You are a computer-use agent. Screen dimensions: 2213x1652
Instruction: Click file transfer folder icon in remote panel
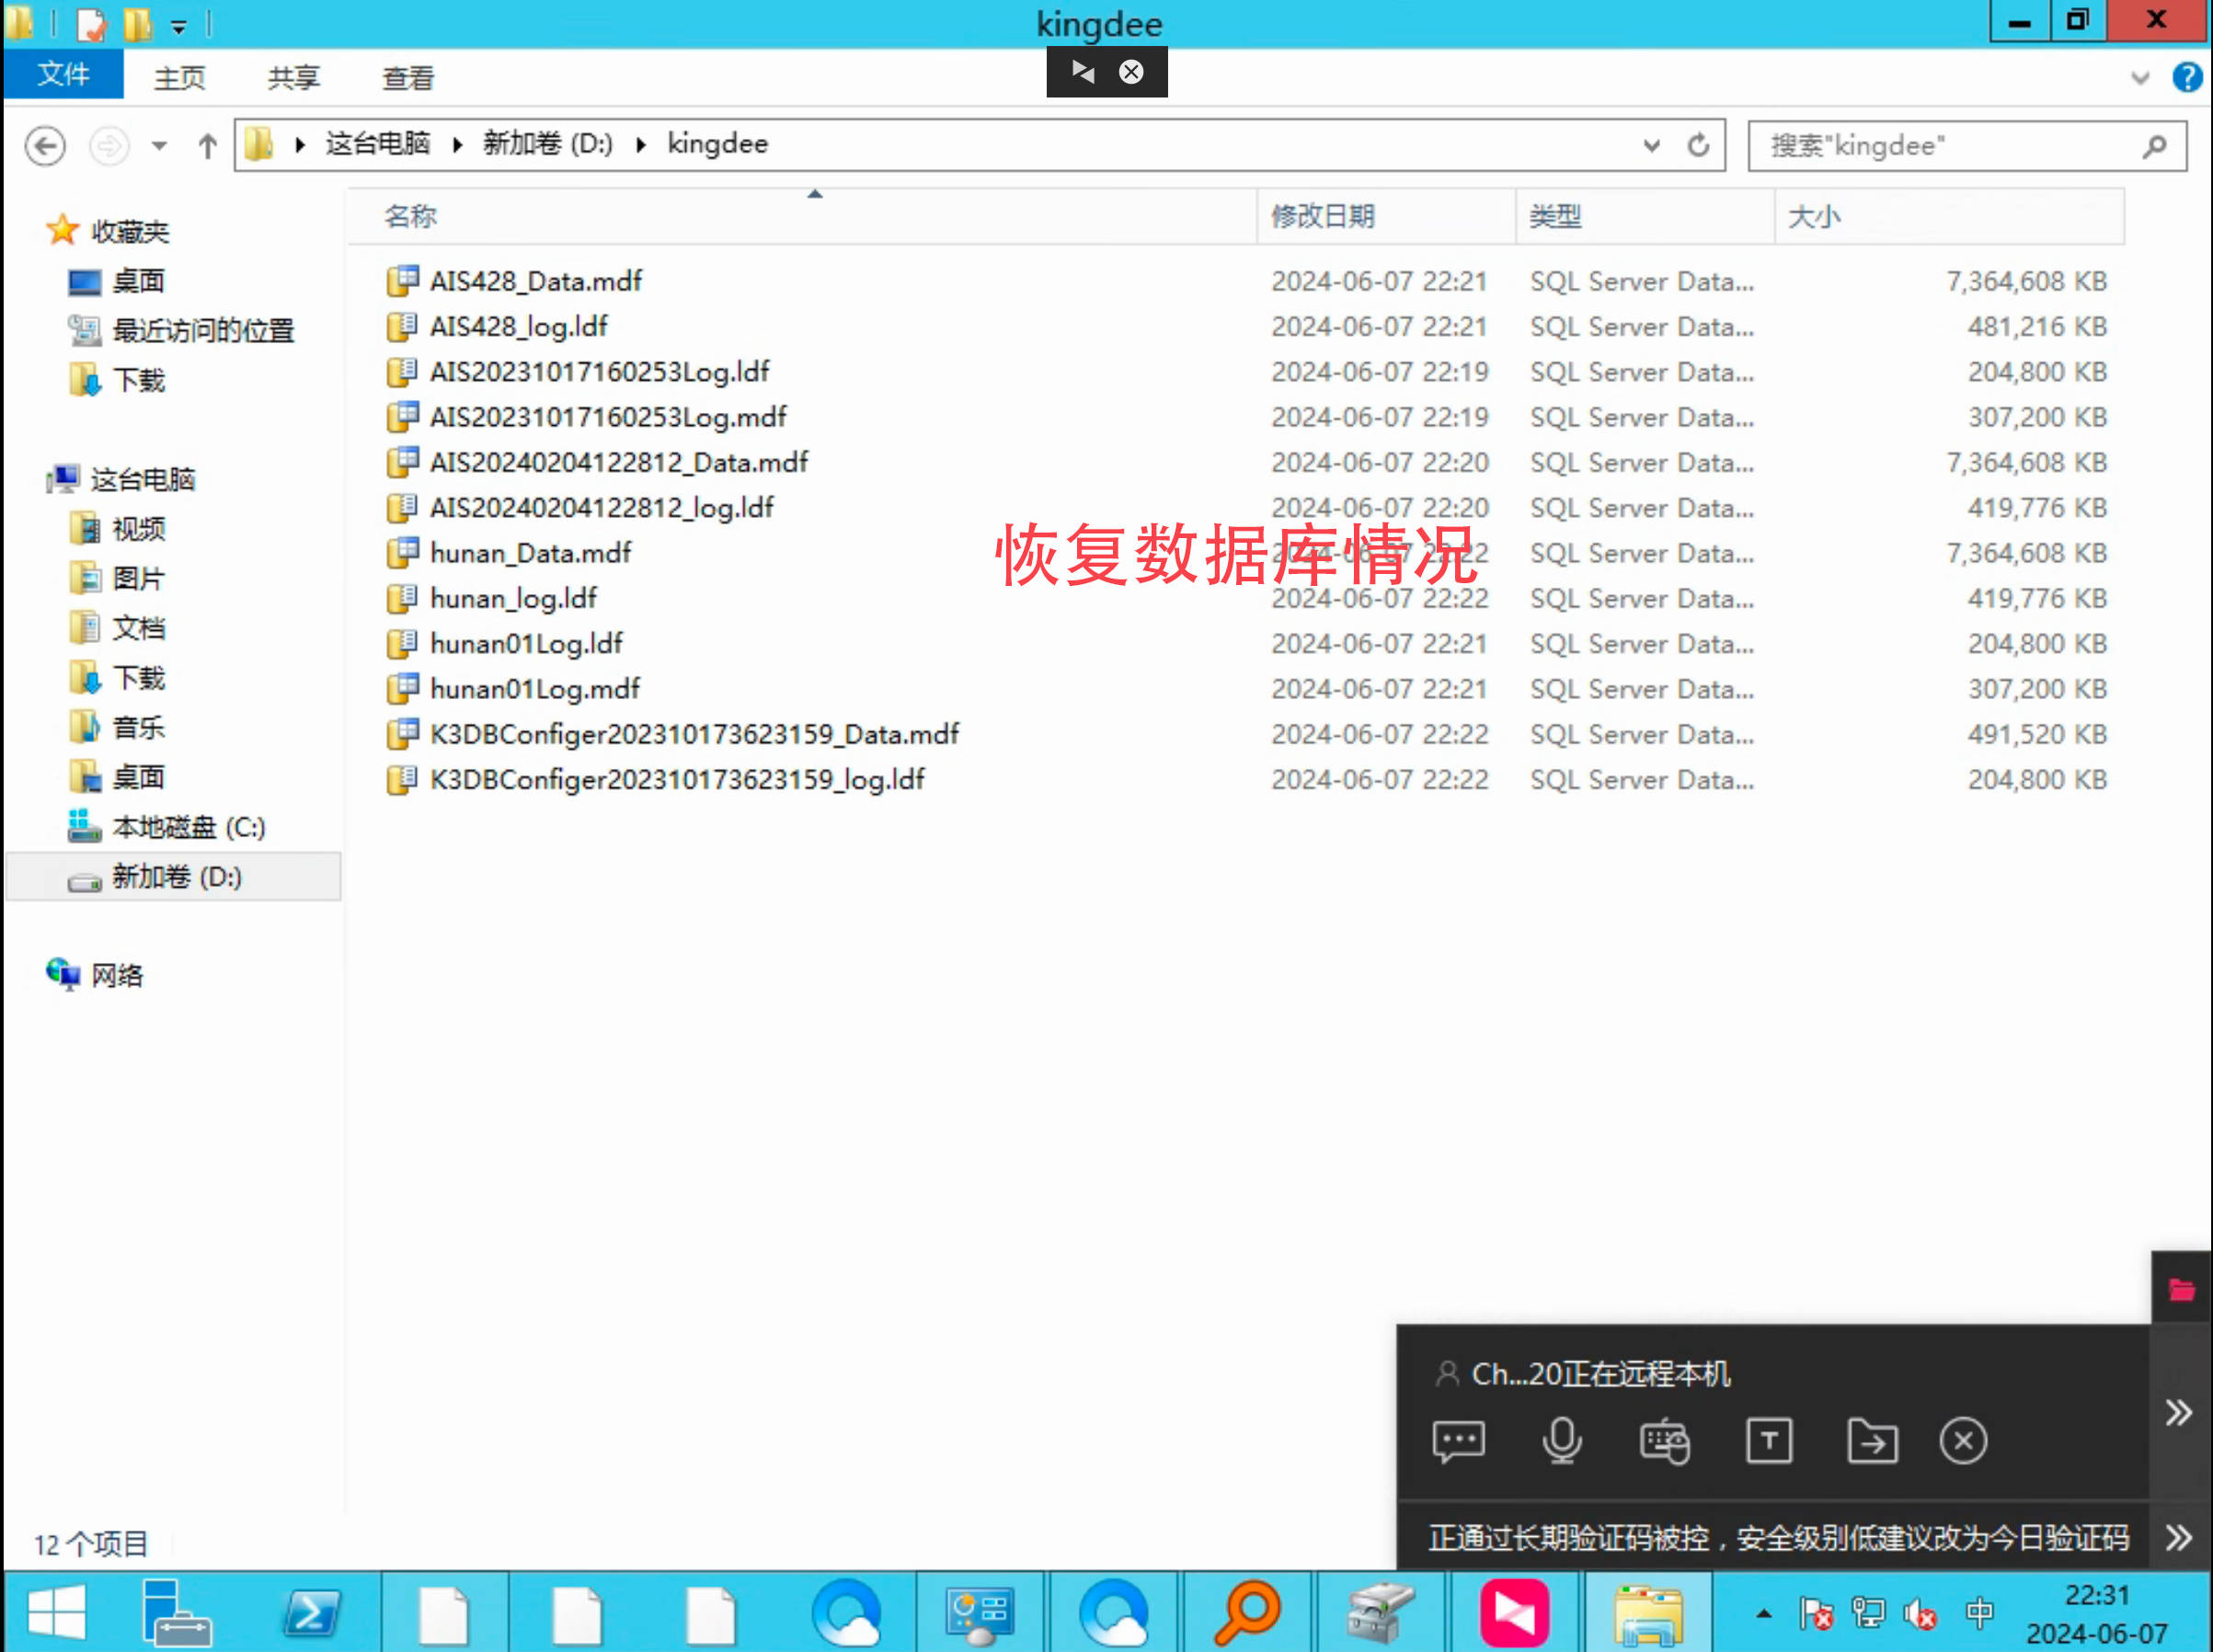(x=1872, y=1441)
